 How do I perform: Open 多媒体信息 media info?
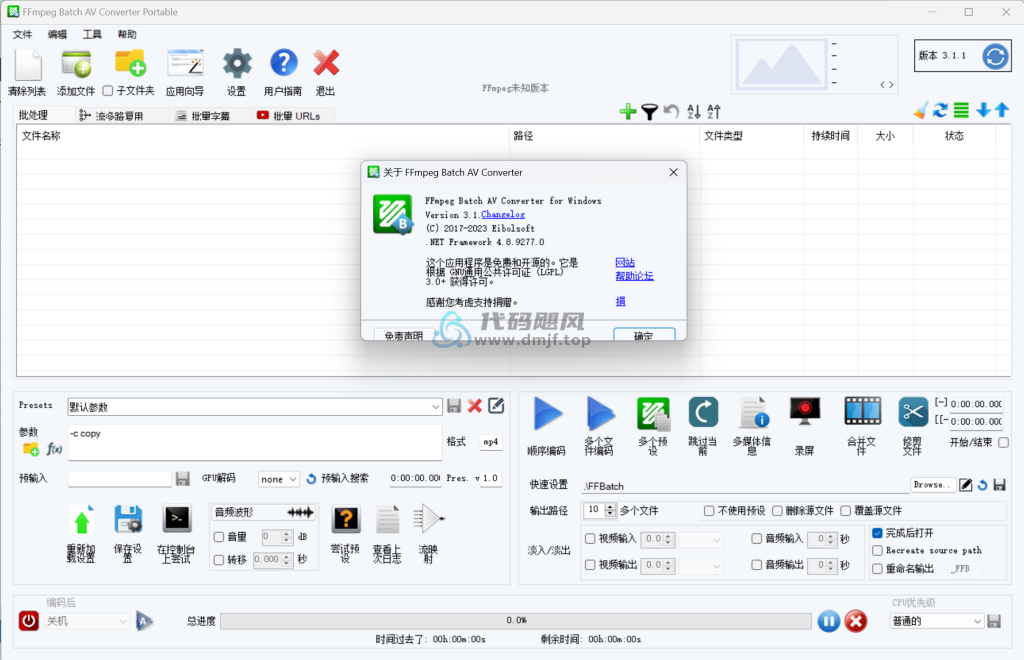[x=753, y=413]
